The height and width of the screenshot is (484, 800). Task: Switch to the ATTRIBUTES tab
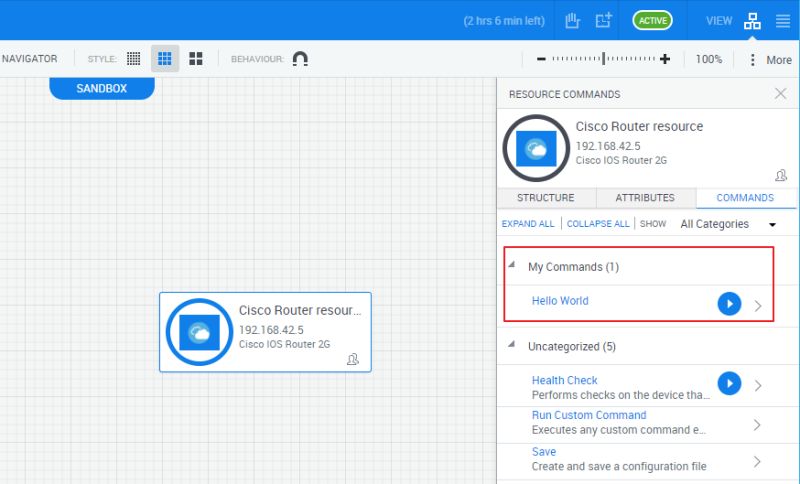point(645,198)
